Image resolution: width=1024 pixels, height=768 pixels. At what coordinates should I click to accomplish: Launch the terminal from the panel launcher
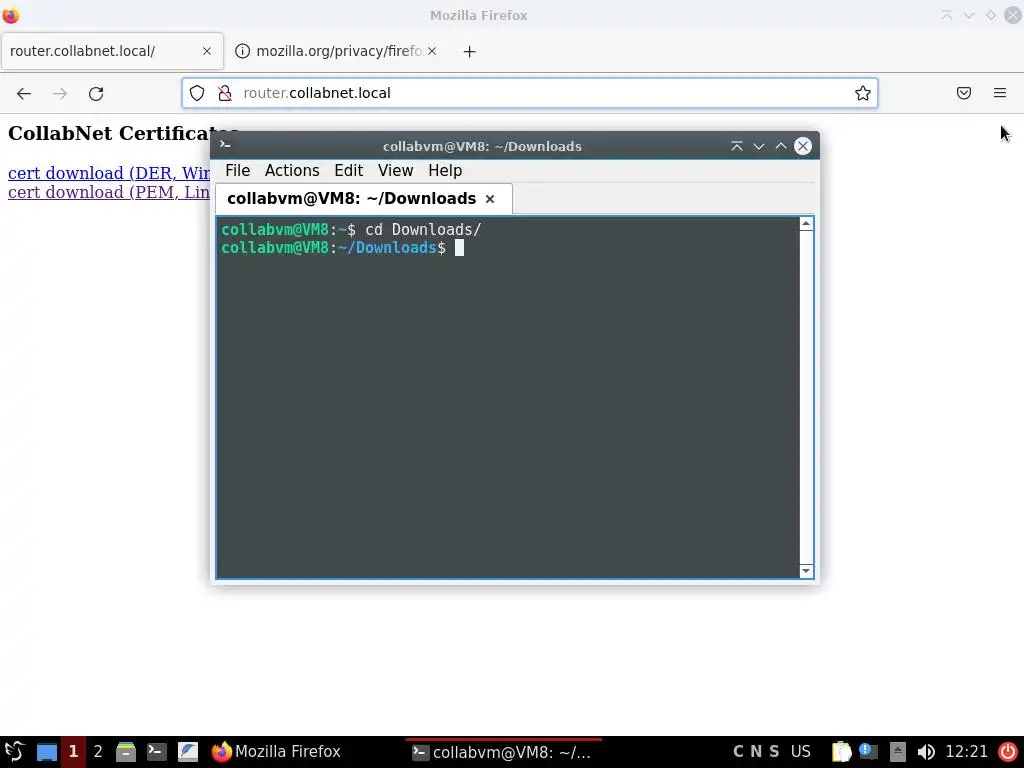click(x=157, y=752)
